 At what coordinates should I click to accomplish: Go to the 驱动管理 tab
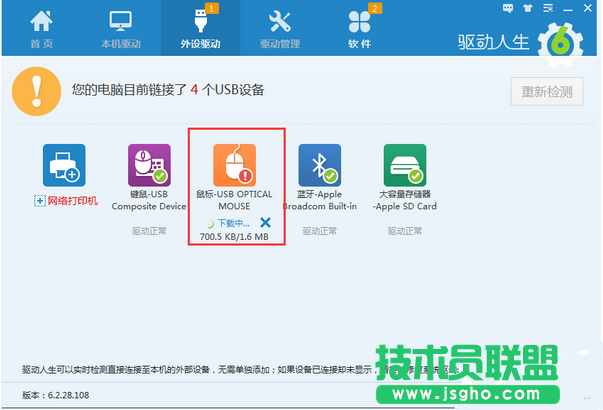(280, 29)
